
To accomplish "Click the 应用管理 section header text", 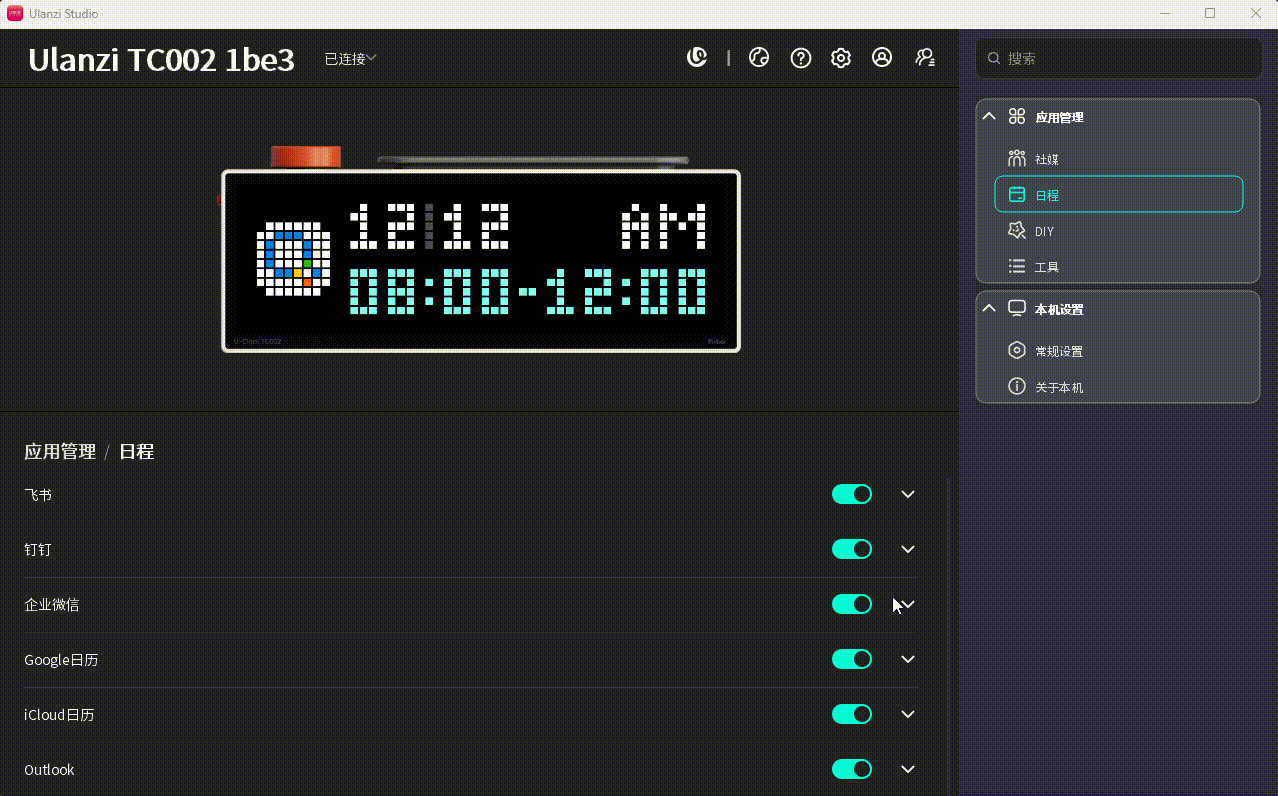I will click(x=1059, y=117).
